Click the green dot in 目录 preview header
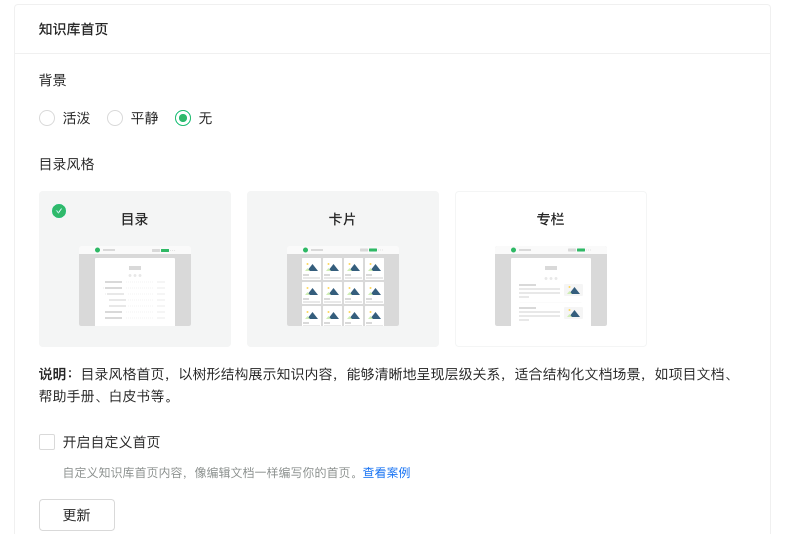The height and width of the screenshot is (534, 807). pyautogui.click(x=97, y=250)
